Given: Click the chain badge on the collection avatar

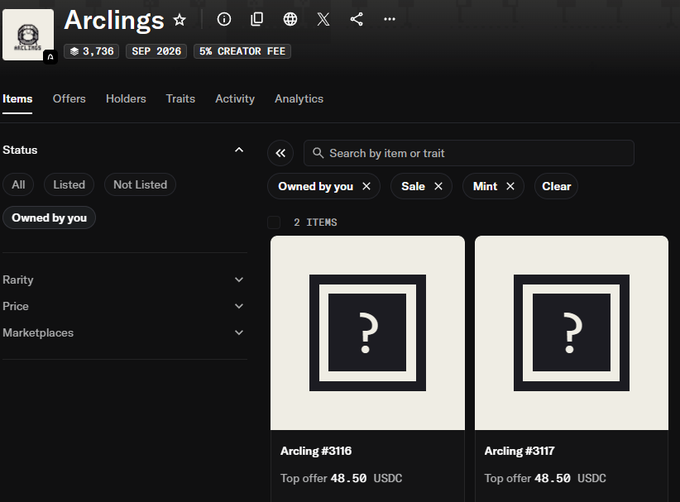Looking at the screenshot, I should [x=50, y=57].
